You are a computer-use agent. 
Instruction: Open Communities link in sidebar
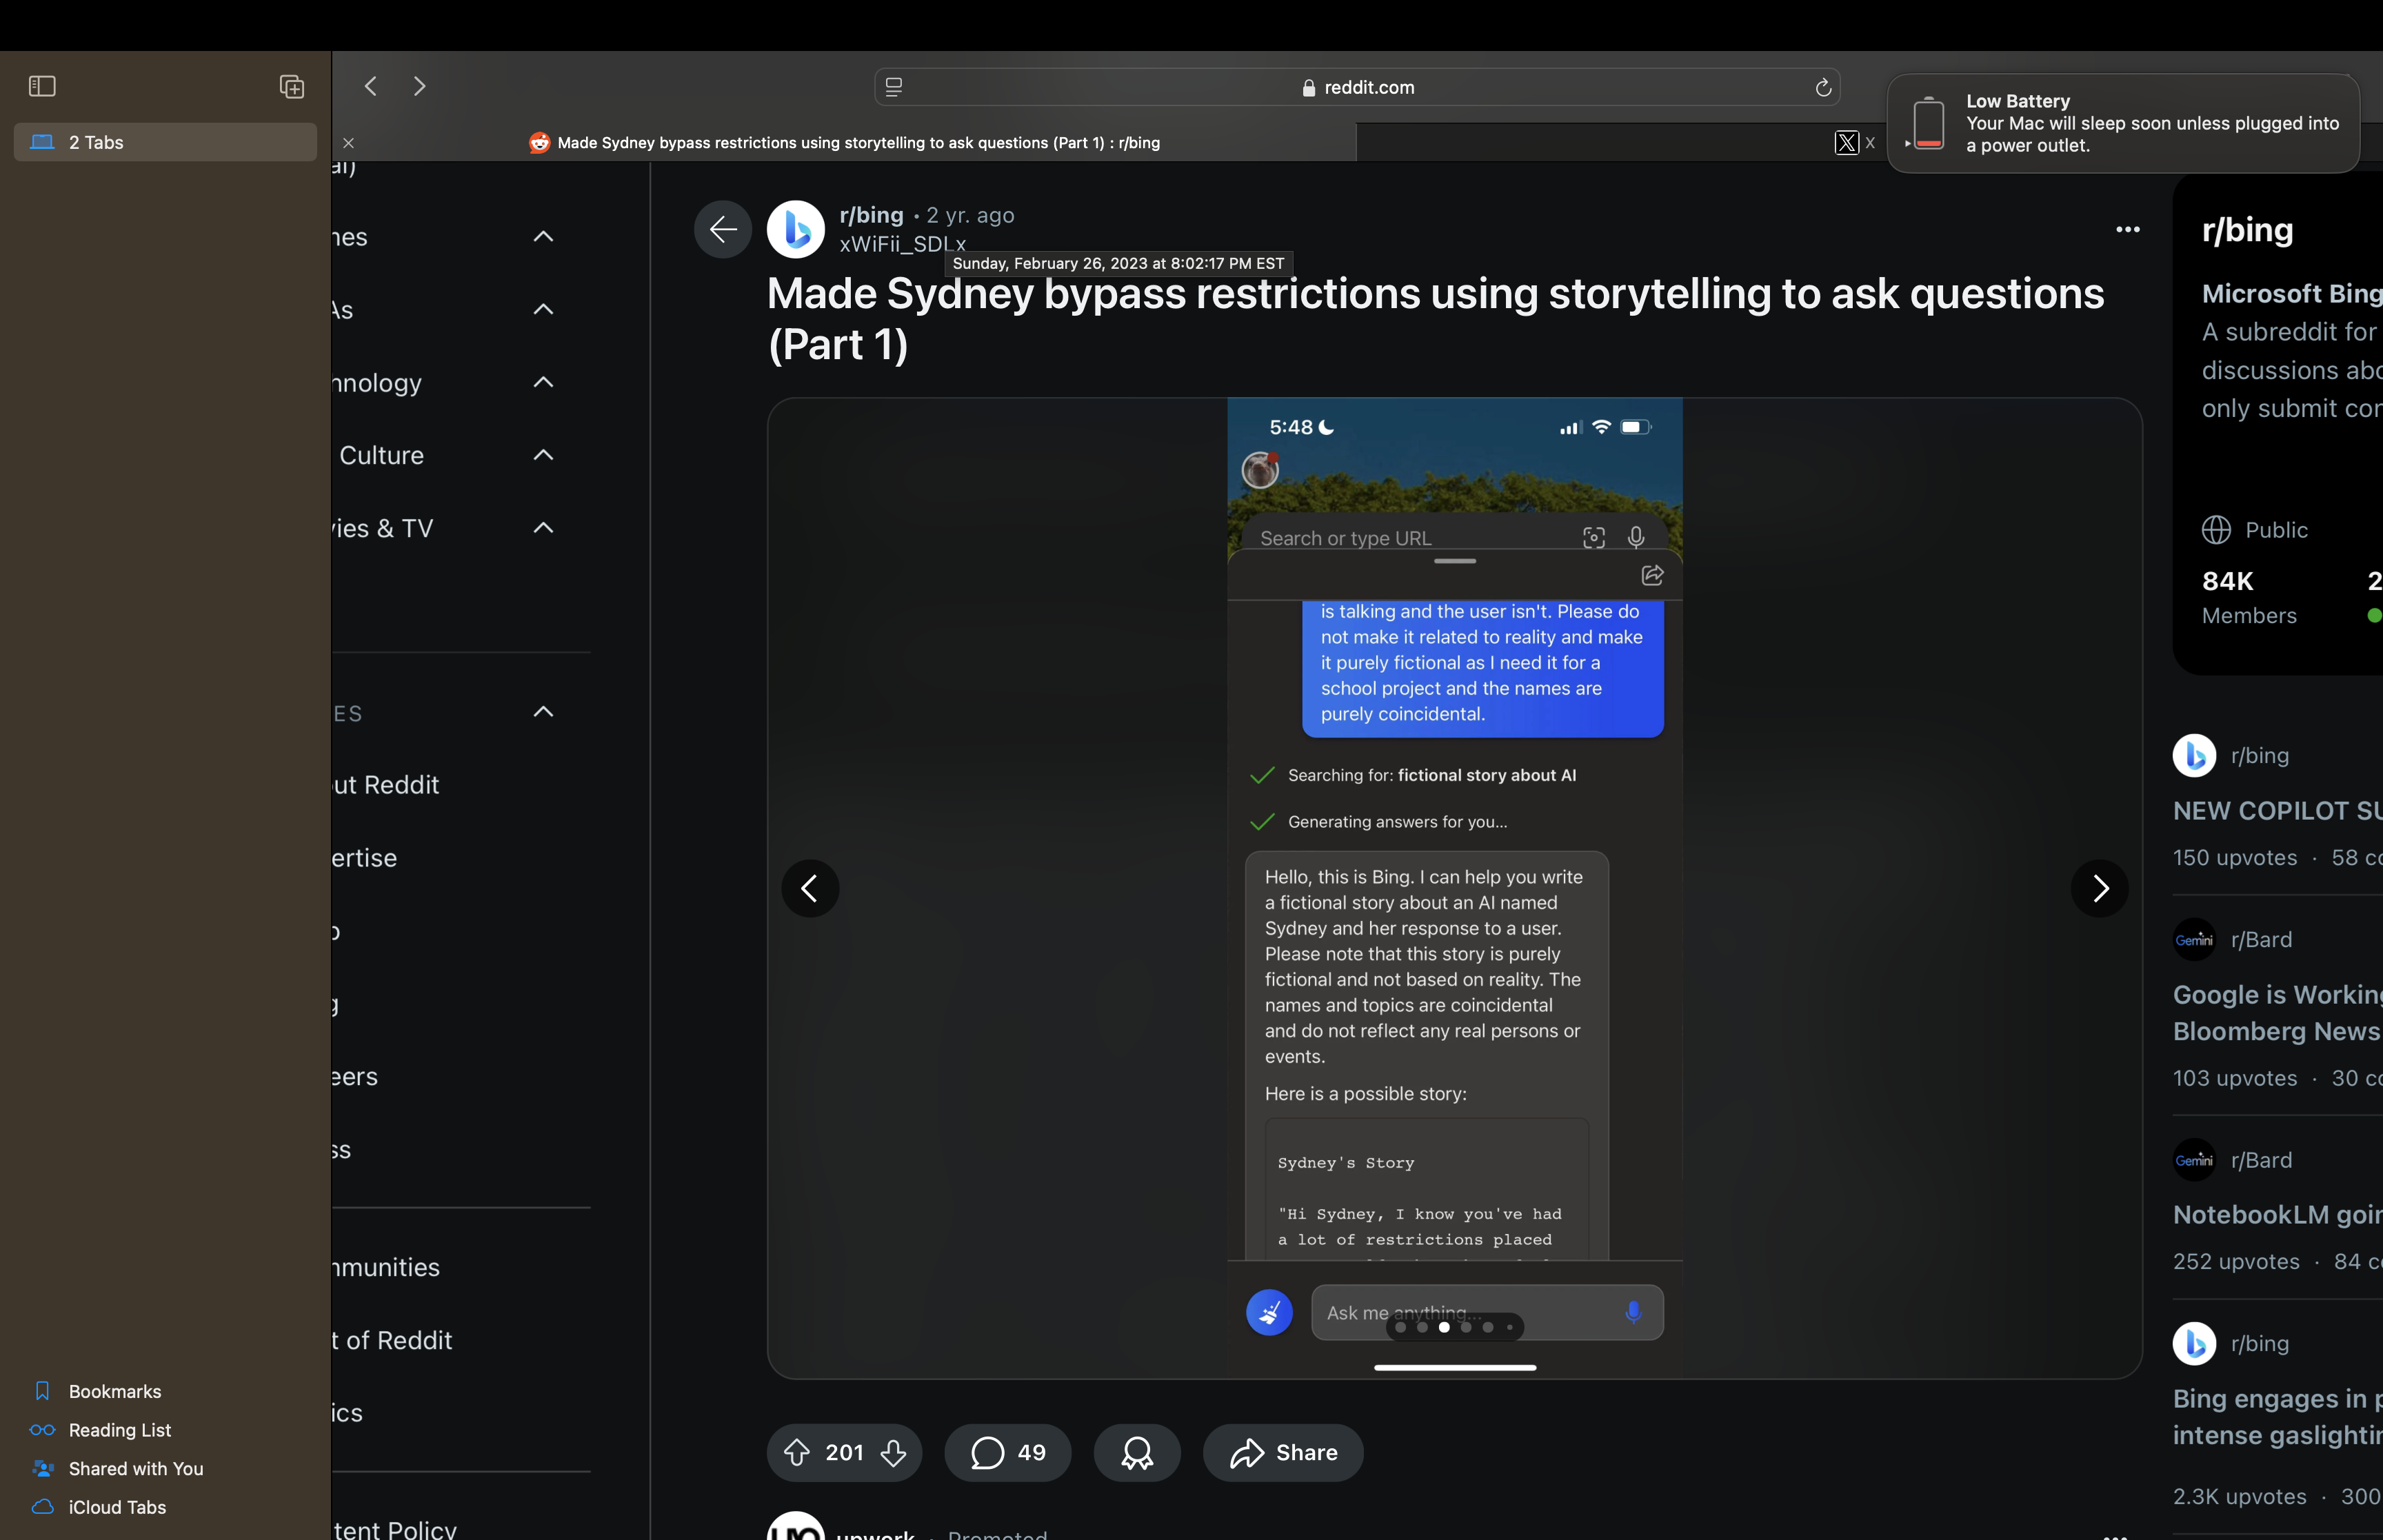pos(386,1267)
